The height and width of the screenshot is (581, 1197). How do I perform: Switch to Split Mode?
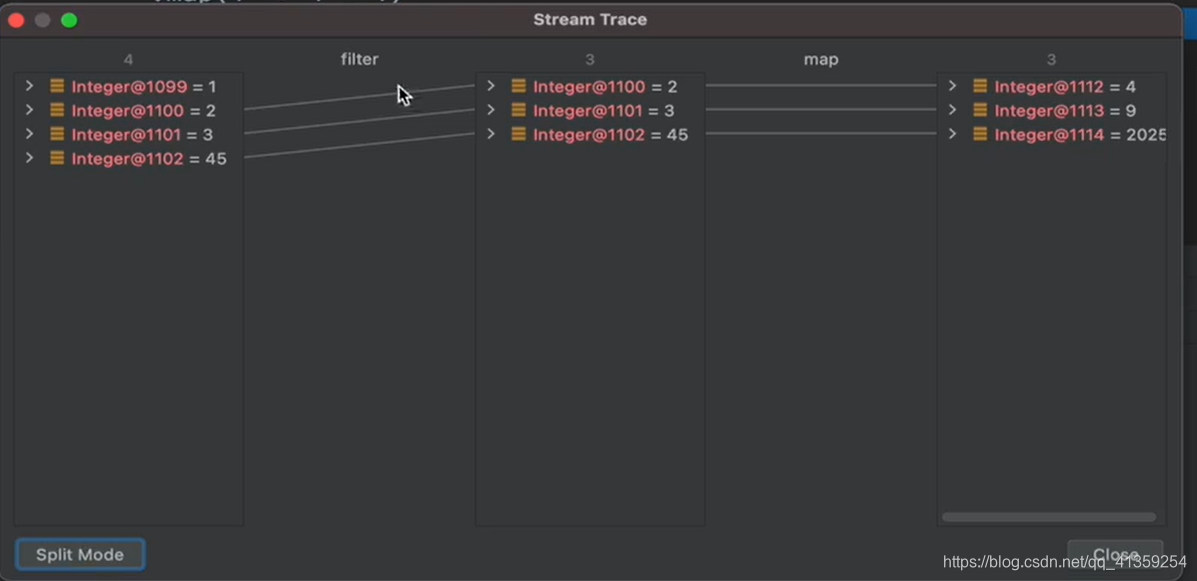(x=80, y=555)
